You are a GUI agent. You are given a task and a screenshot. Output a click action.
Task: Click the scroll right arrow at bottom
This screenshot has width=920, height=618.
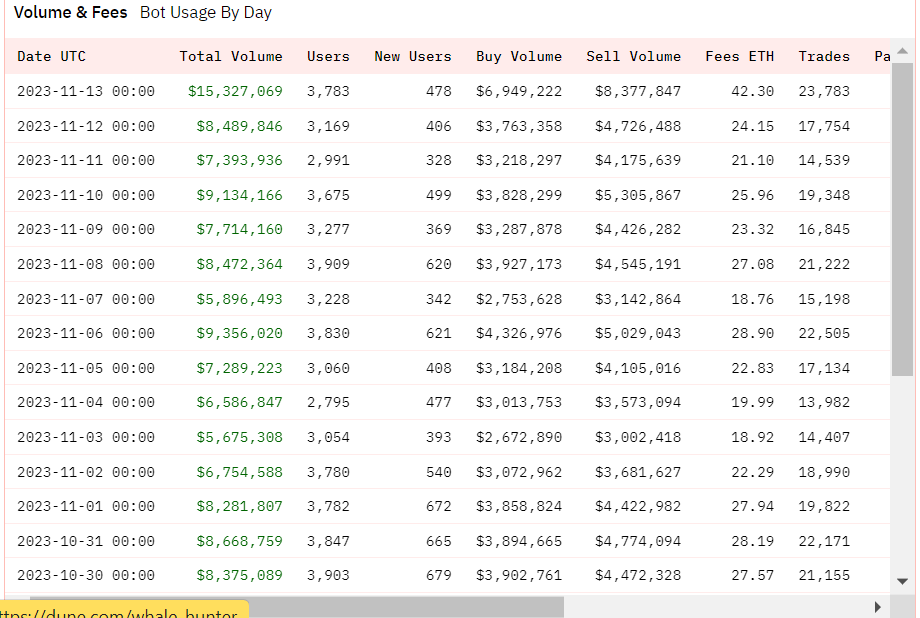878,607
